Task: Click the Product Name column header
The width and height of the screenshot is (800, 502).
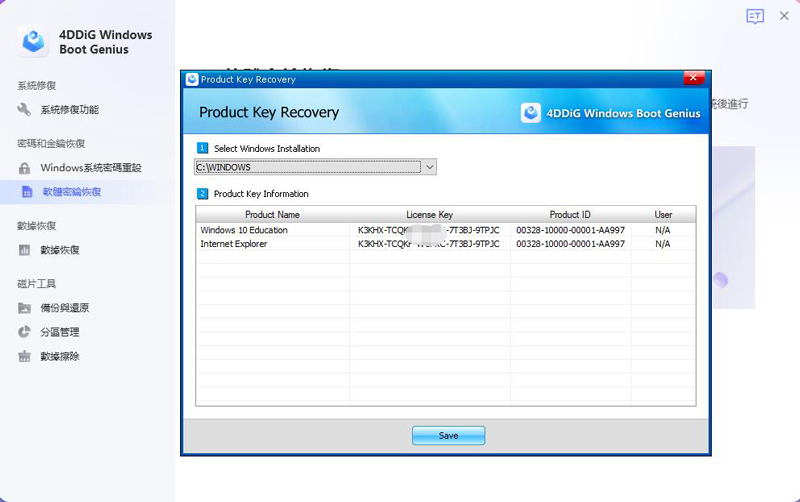Action: (x=272, y=214)
